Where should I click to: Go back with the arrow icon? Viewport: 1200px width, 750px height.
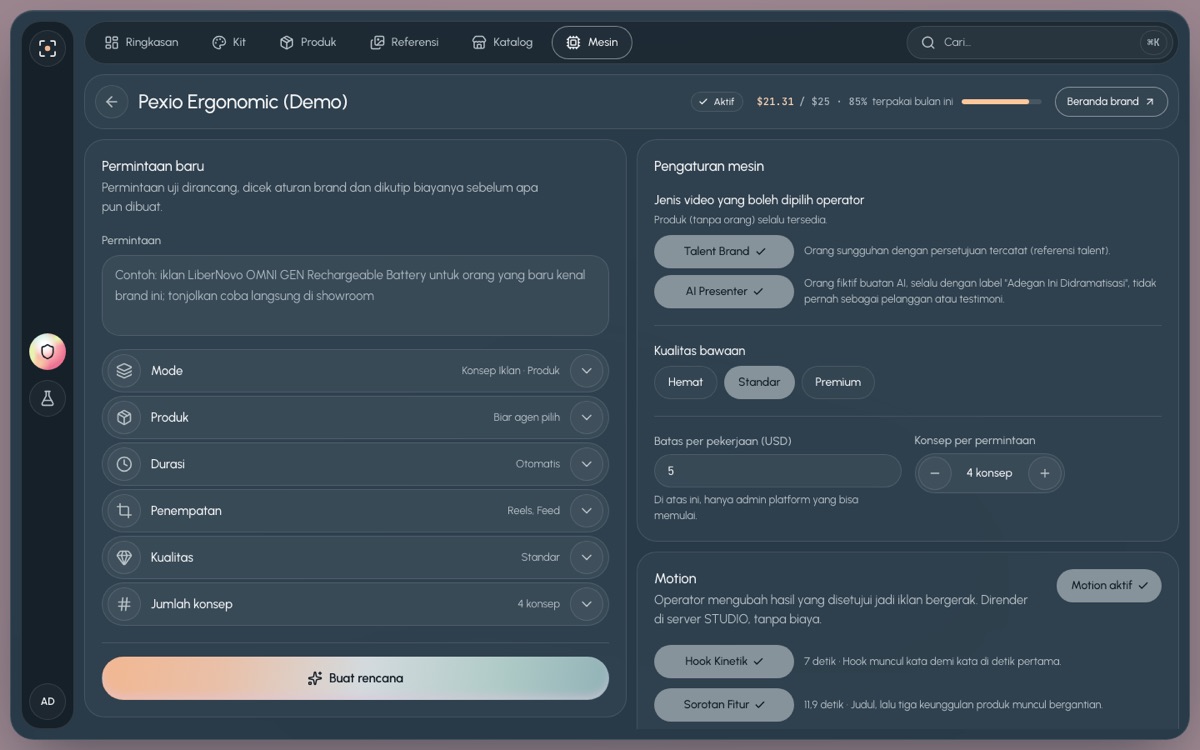point(111,102)
